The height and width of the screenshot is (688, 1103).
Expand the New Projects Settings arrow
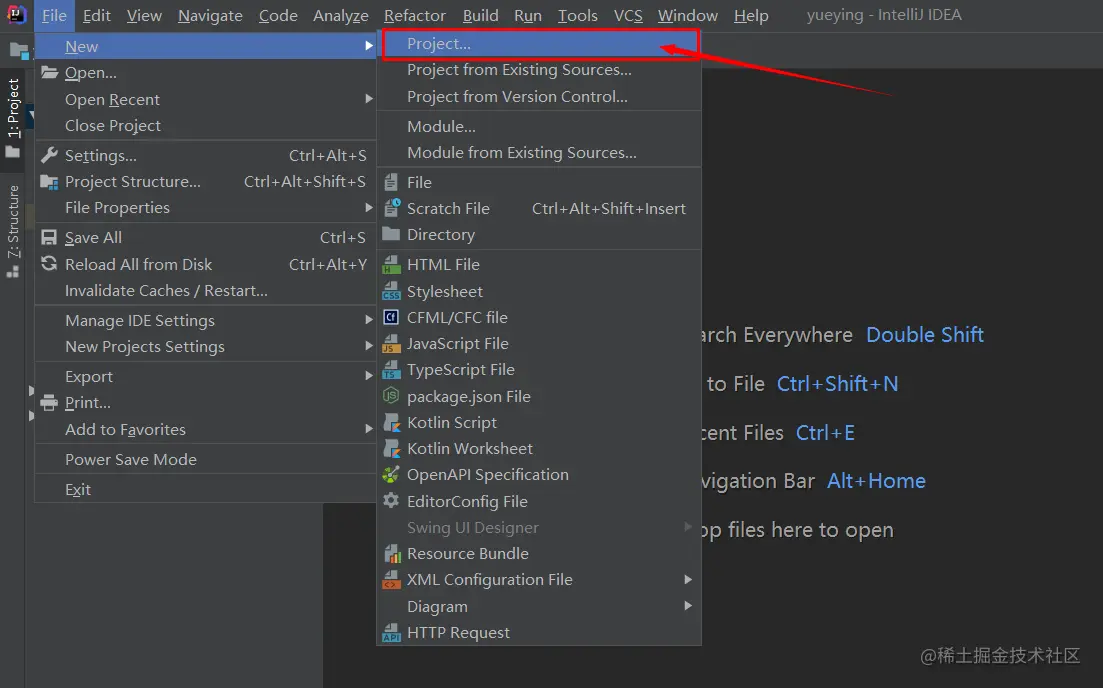(369, 346)
